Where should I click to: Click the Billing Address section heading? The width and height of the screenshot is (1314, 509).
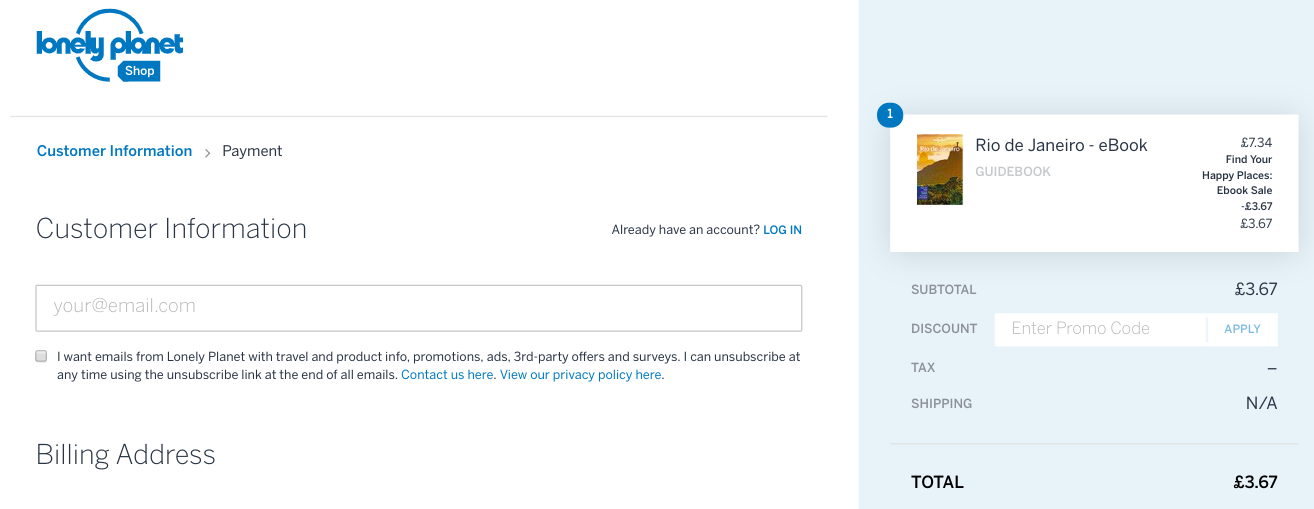(x=126, y=455)
